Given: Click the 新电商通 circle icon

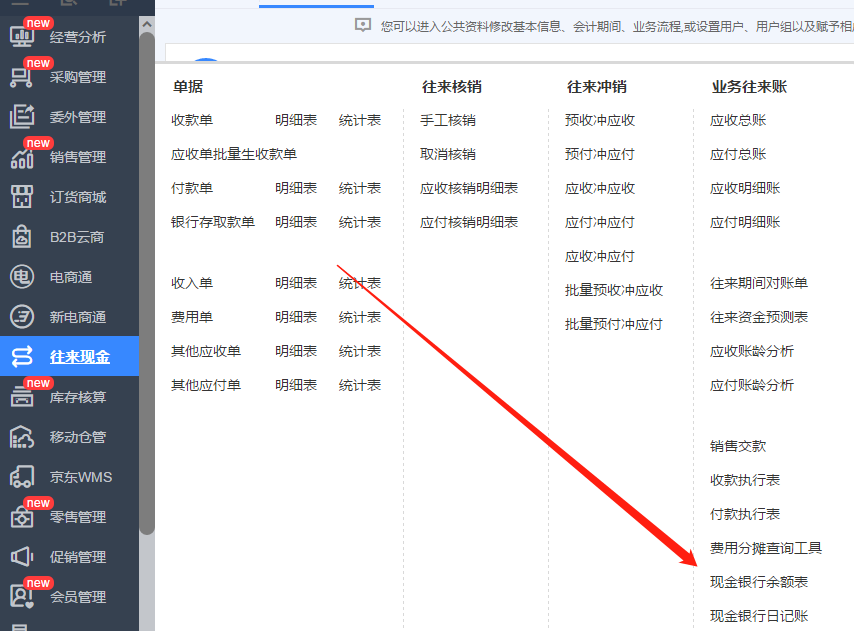Looking at the screenshot, I should pyautogui.click(x=22, y=317).
